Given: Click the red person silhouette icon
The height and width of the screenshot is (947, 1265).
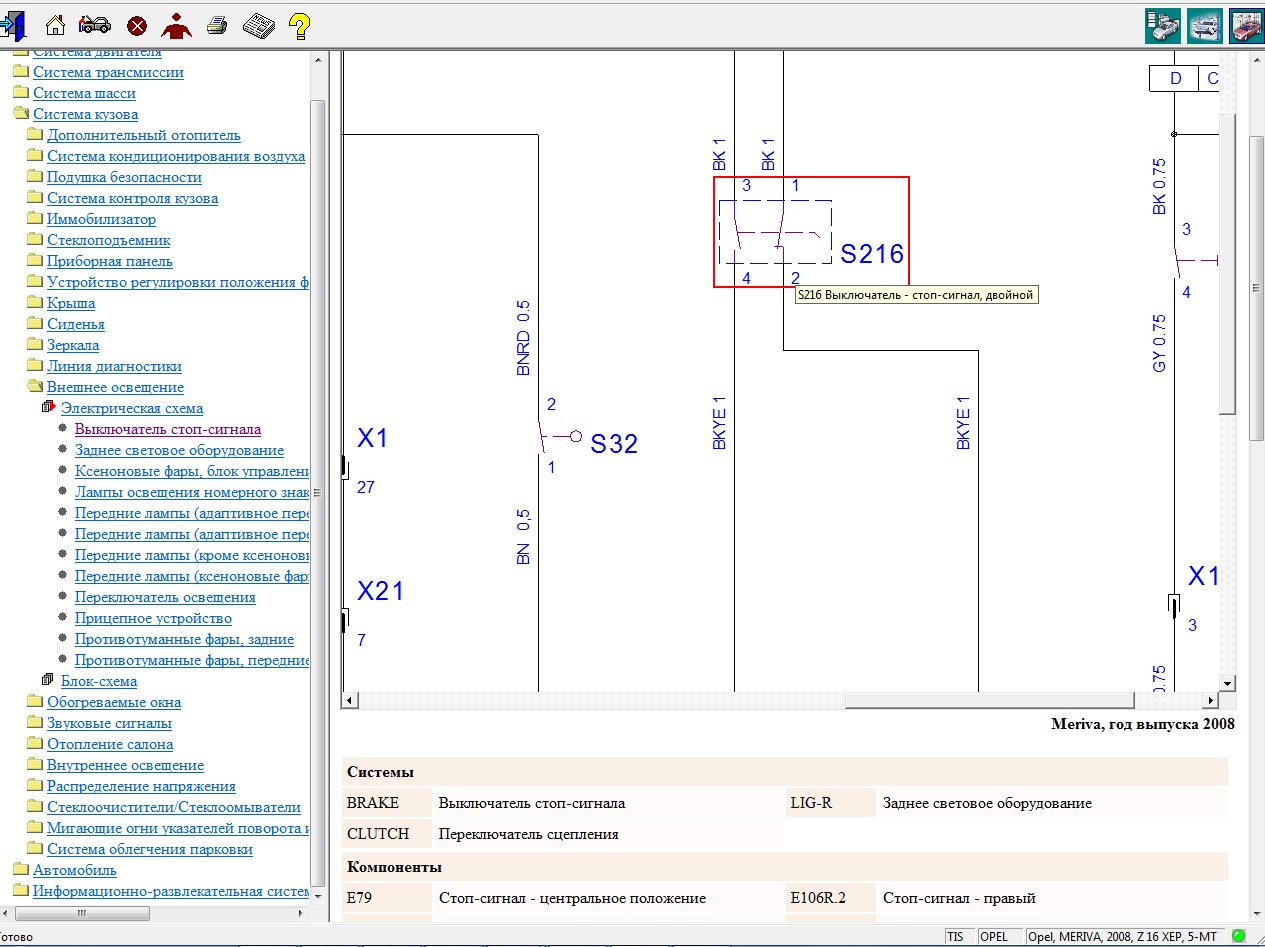Looking at the screenshot, I should [x=177, y=25].
